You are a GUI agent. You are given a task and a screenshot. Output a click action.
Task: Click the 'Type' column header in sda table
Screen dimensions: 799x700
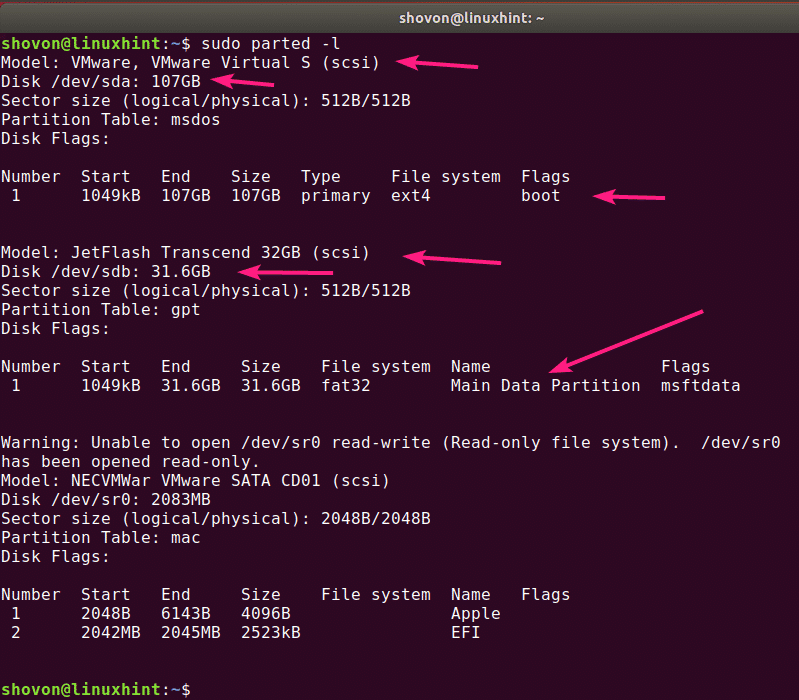321,177
